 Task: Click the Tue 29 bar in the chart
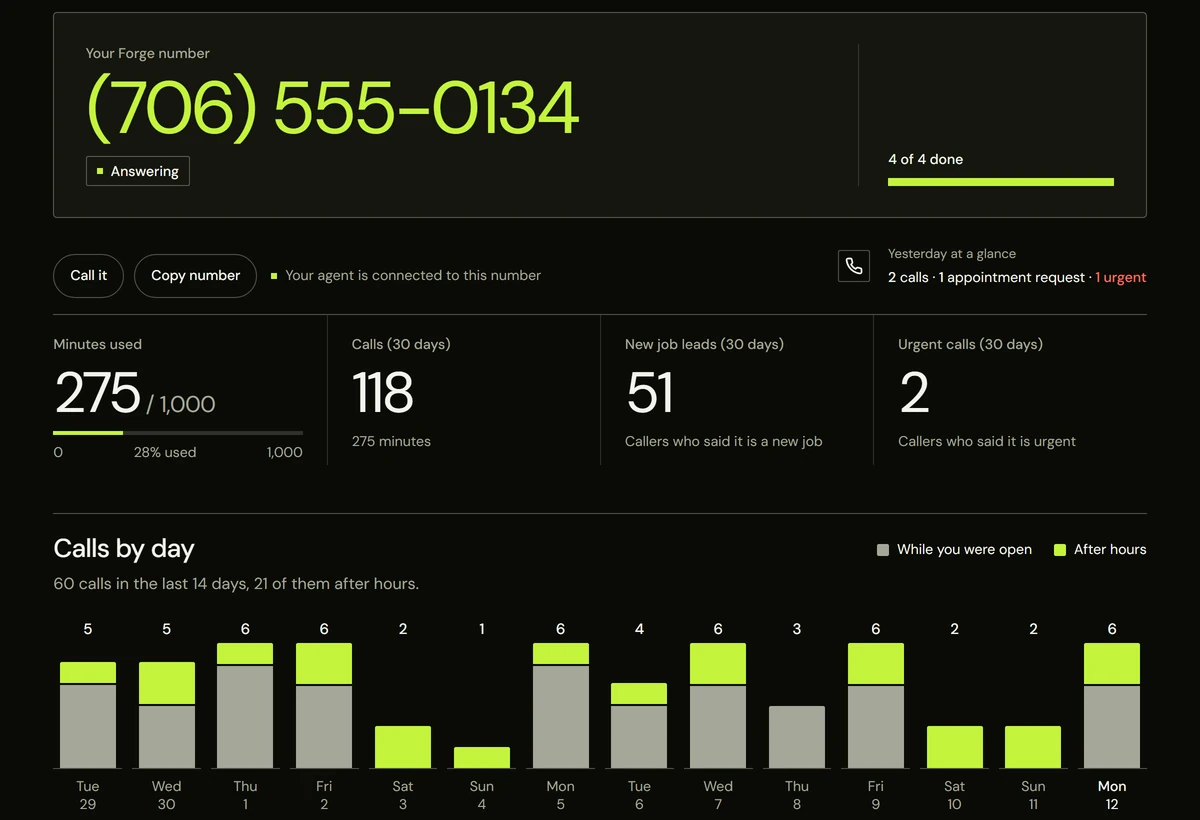pos(88,715)
